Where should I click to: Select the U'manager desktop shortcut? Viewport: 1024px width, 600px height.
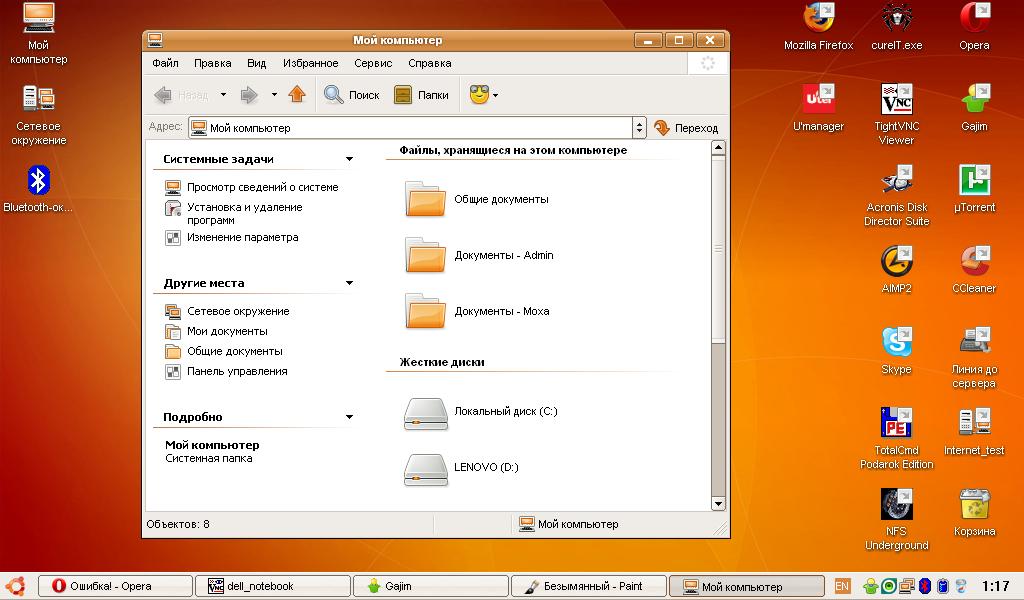click(x=818, y=108)
